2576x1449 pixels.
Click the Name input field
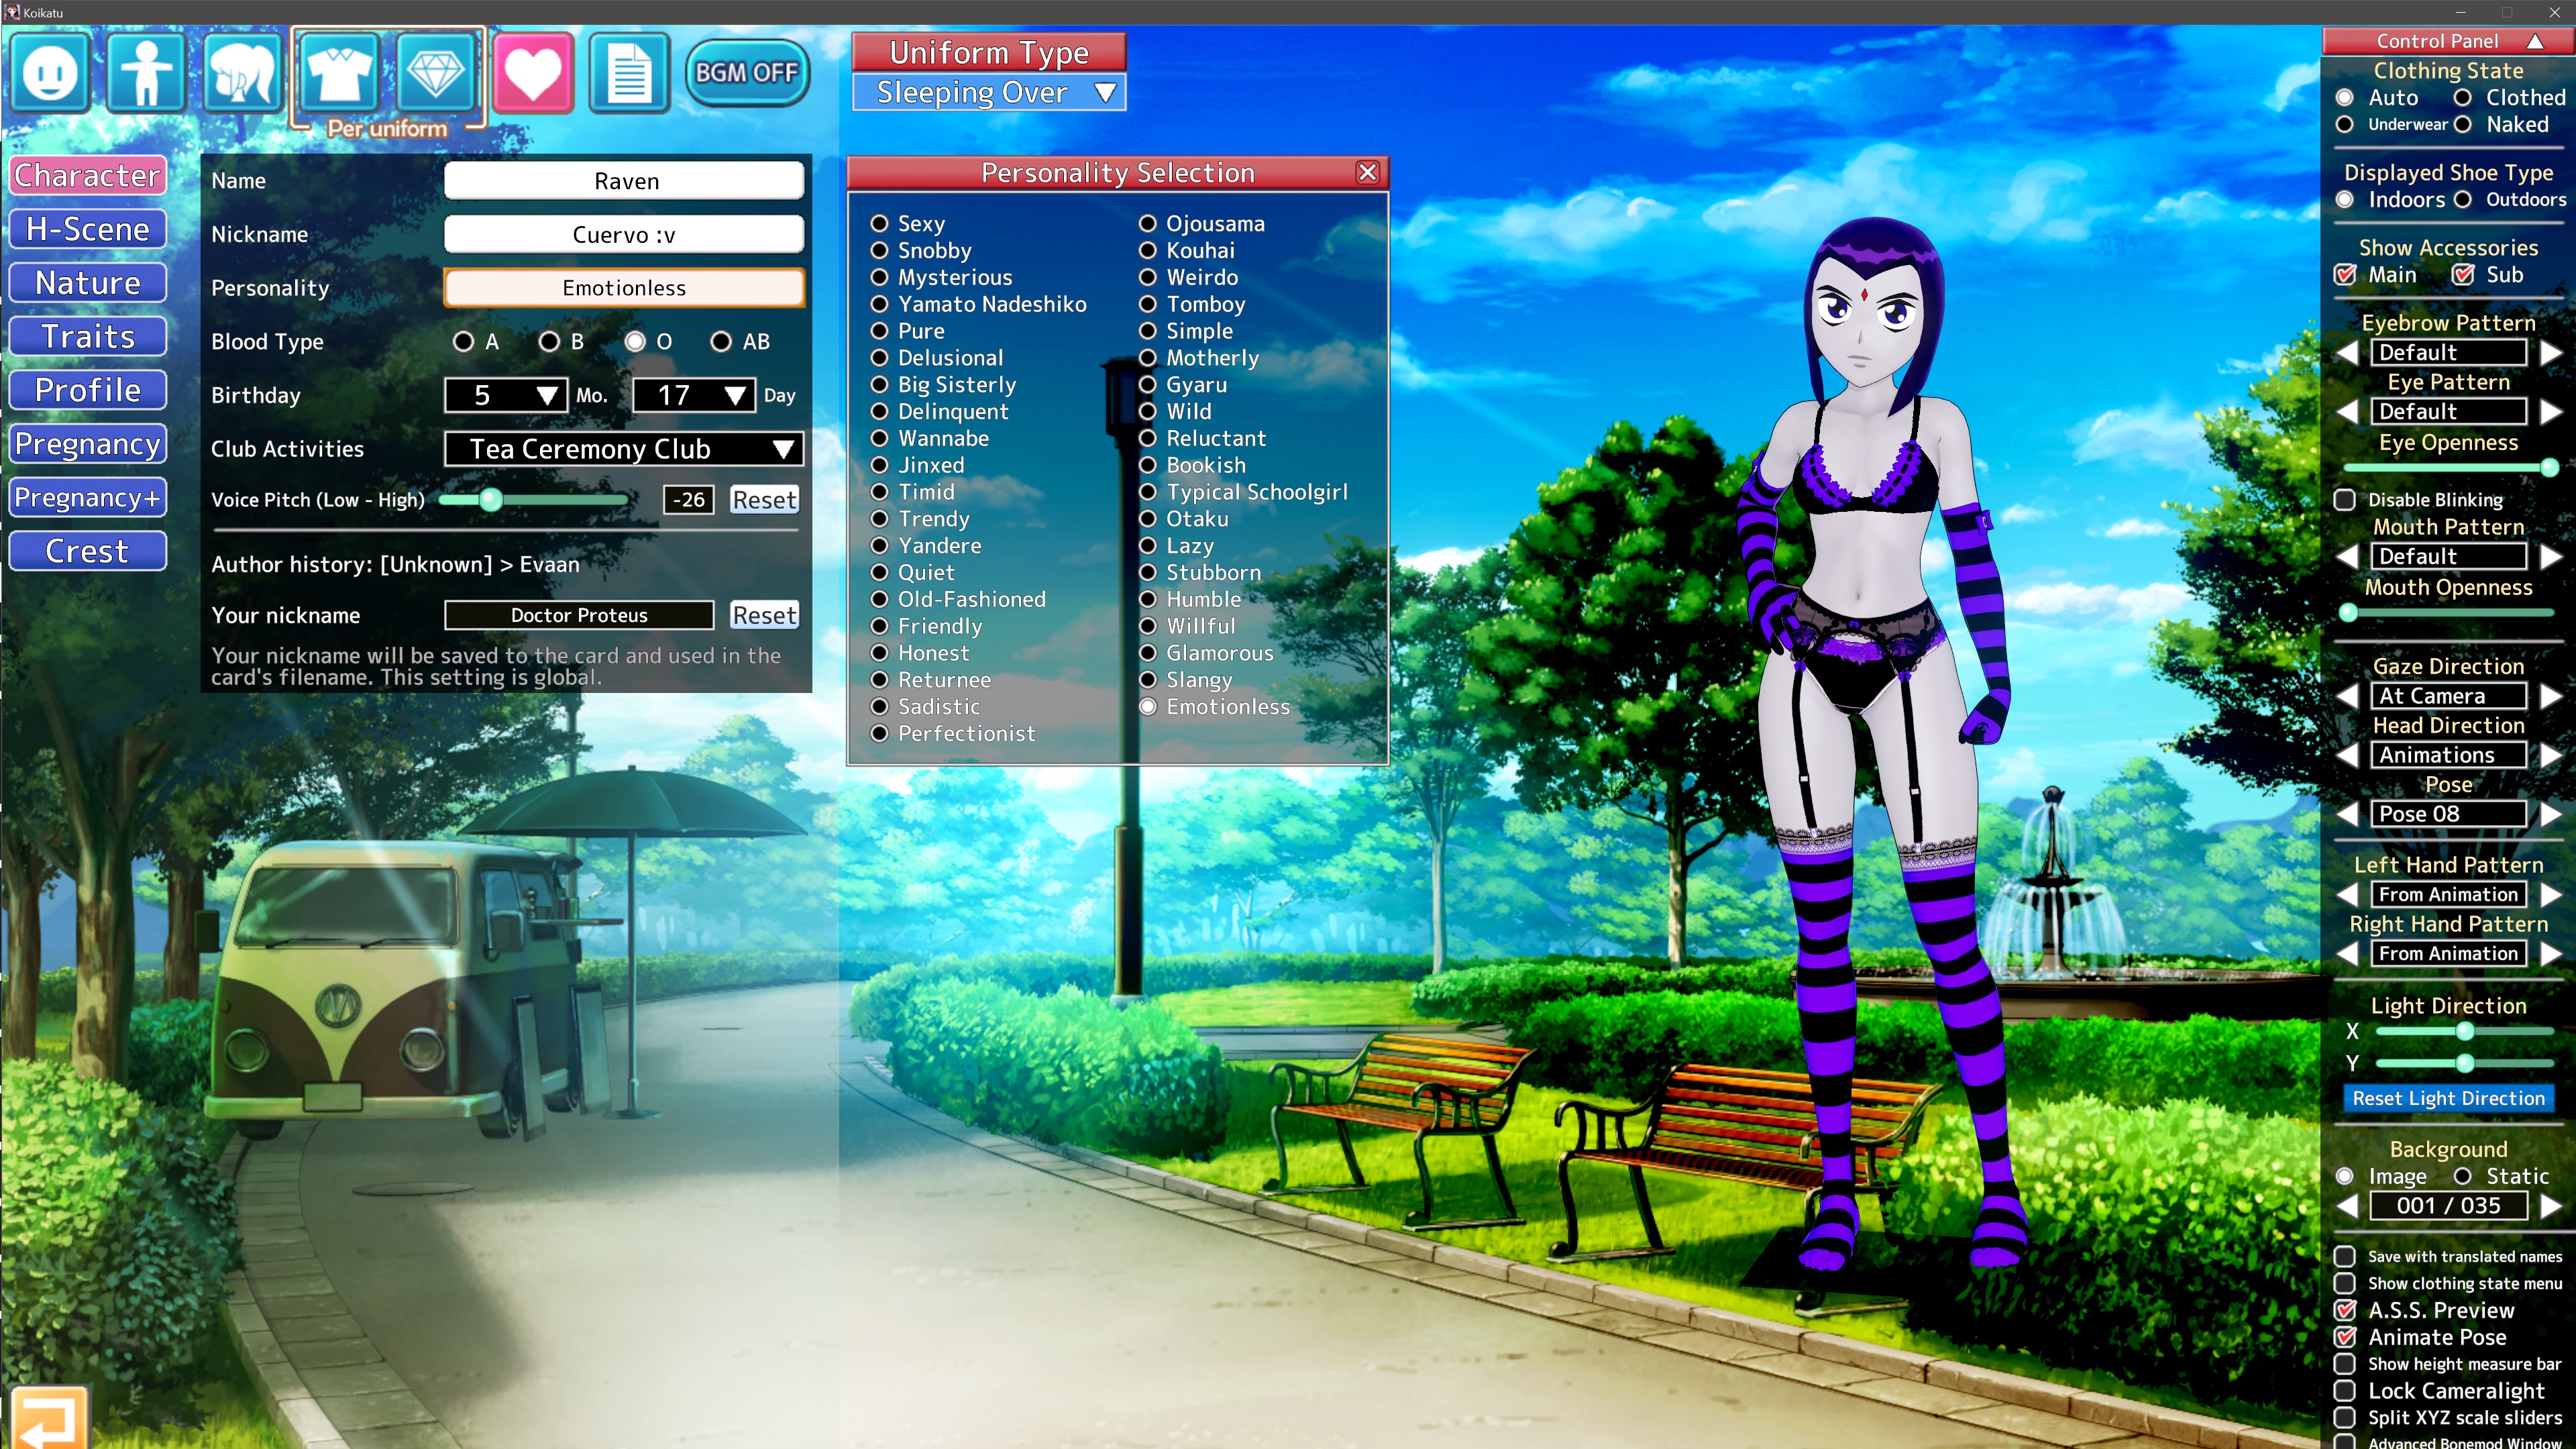624,181
